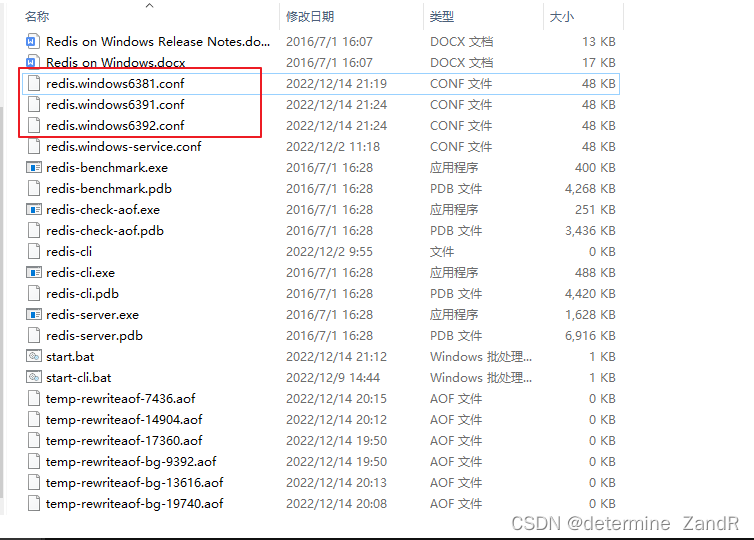Click the application icon of redis-cli.exe

34,273
